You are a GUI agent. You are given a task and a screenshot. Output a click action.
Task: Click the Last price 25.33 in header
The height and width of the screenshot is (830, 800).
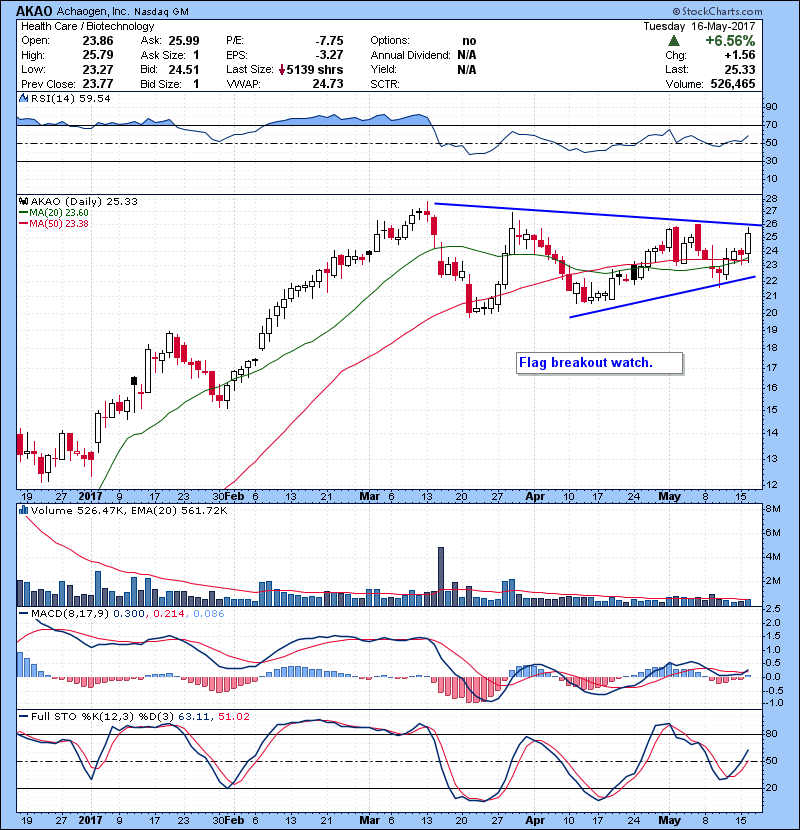click(740, 69)
